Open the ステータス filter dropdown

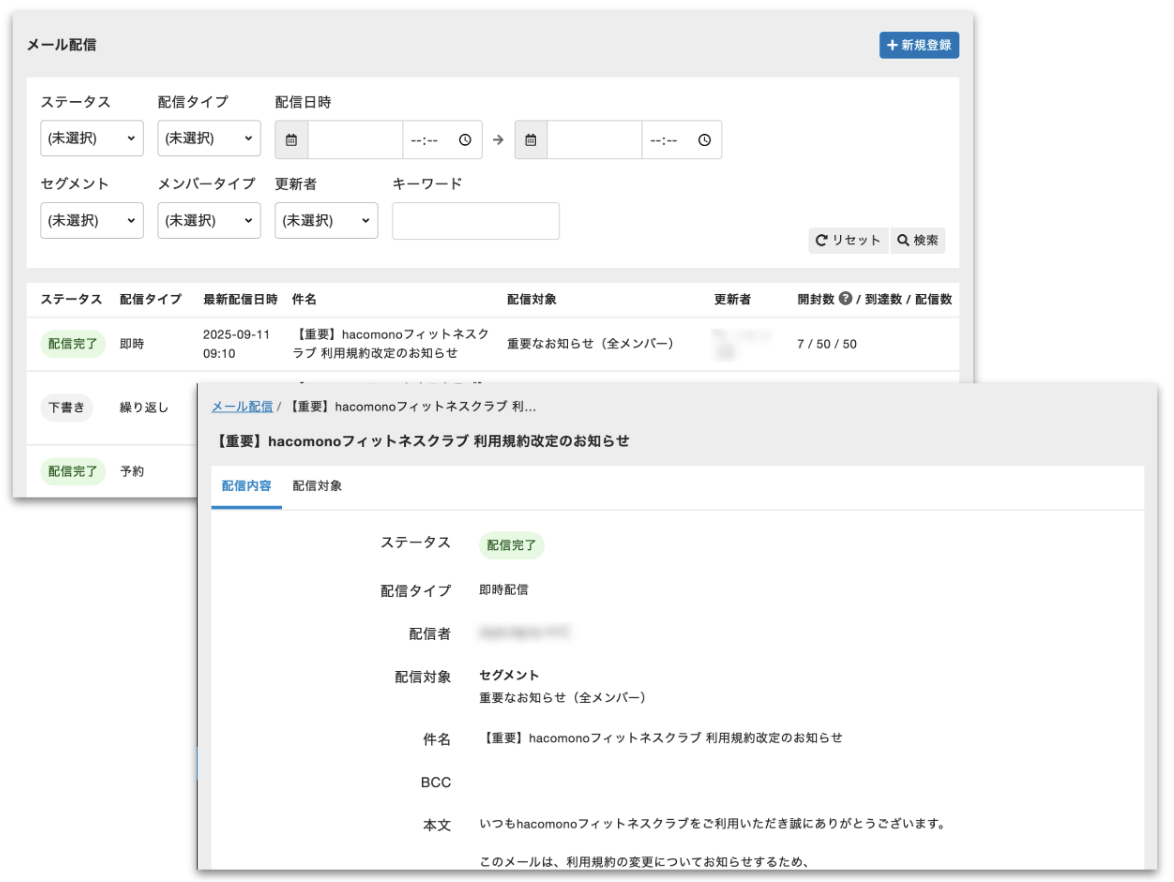coord(92,139)
